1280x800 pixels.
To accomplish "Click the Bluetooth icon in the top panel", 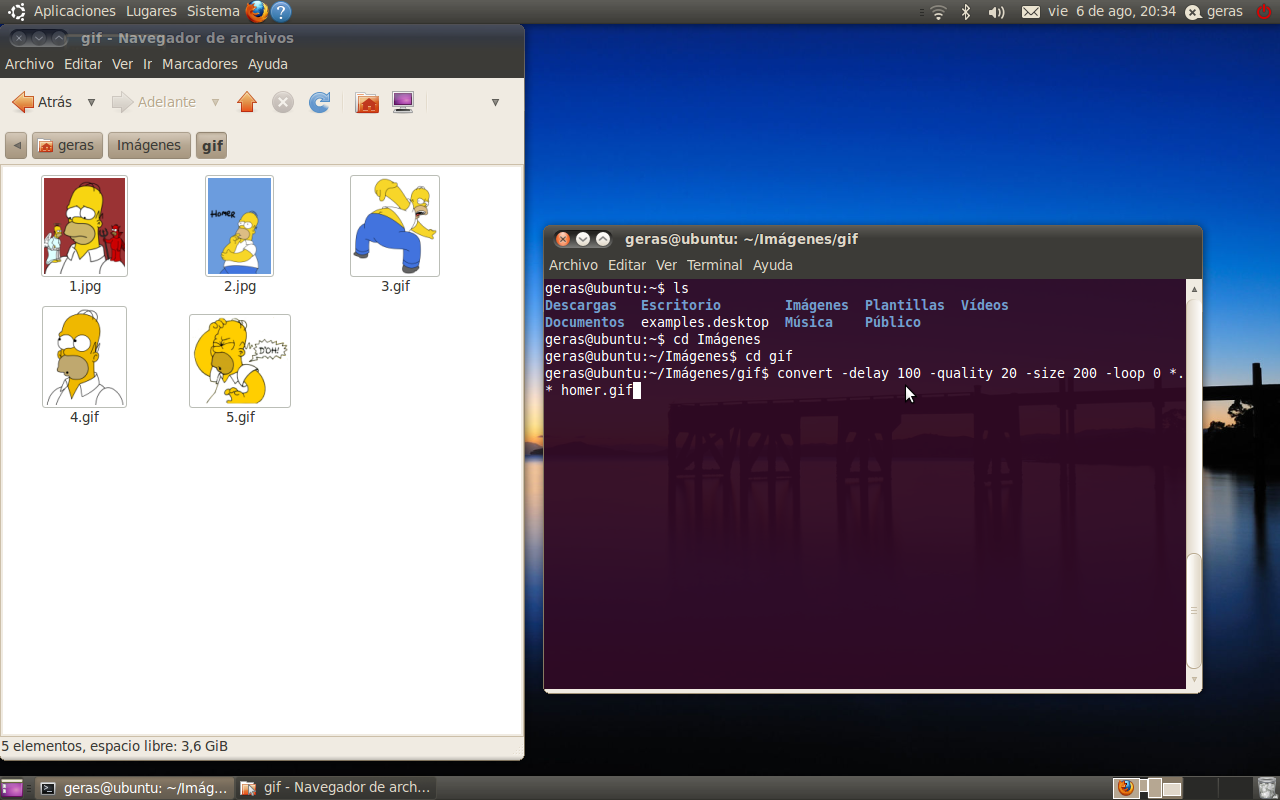I will 964,11.
